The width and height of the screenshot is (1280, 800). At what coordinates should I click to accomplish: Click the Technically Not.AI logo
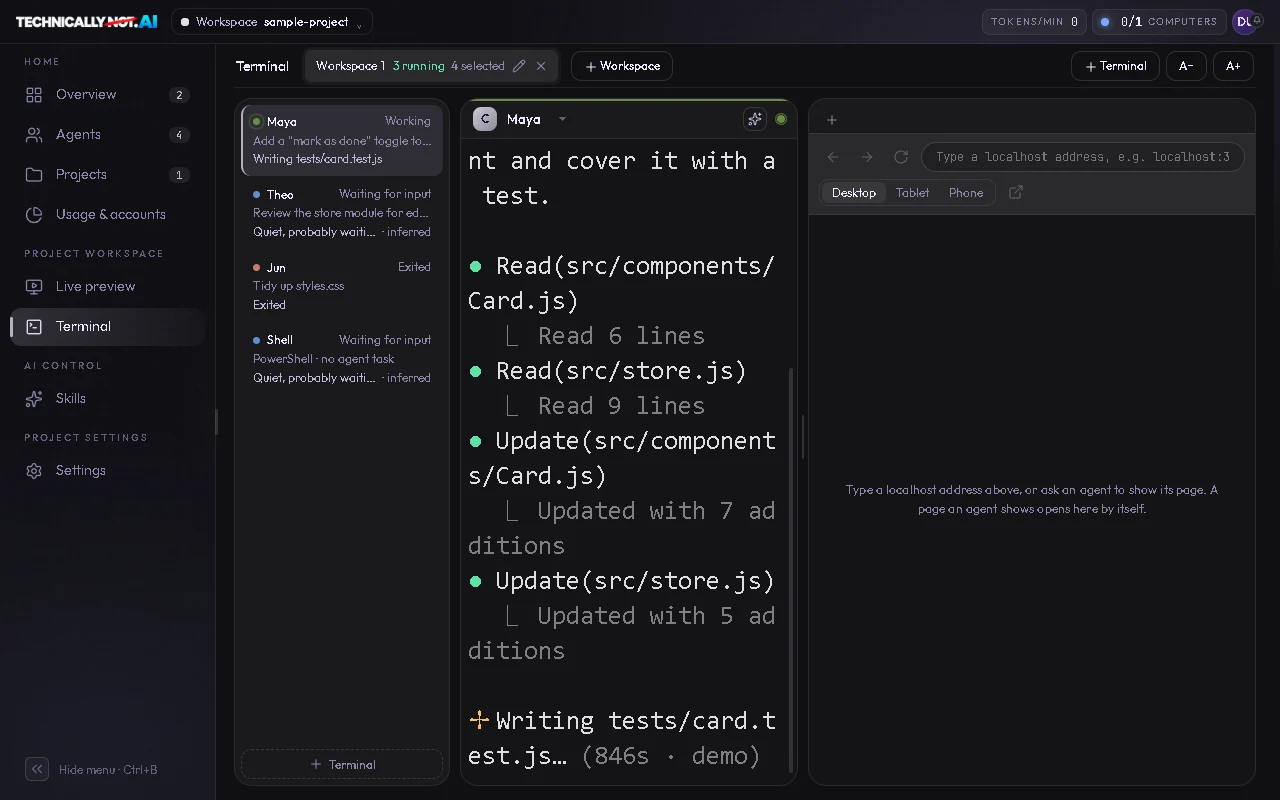tap(86, 21)
